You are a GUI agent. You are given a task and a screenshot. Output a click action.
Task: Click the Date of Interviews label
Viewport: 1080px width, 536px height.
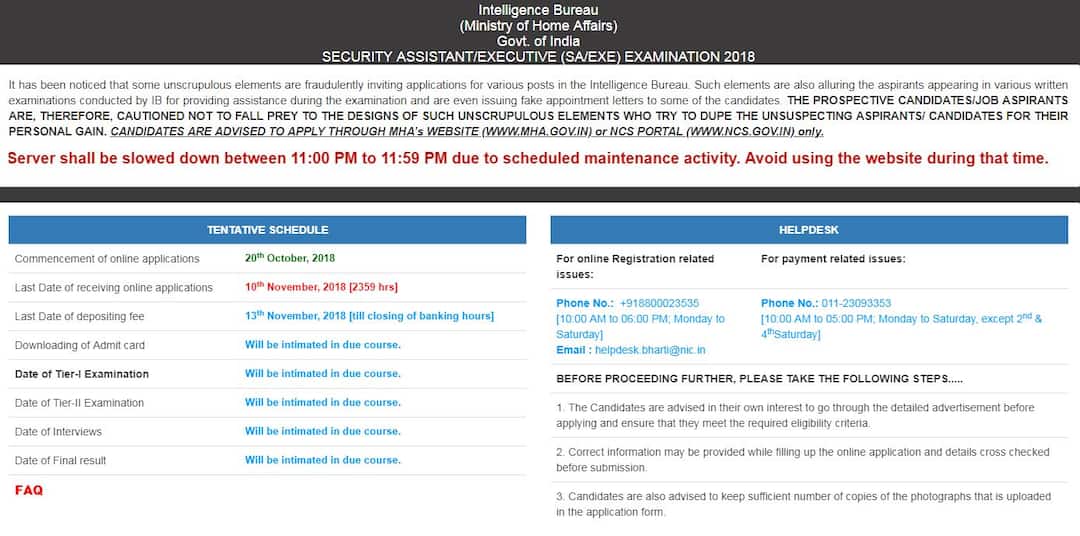click(x=58, y=432)
